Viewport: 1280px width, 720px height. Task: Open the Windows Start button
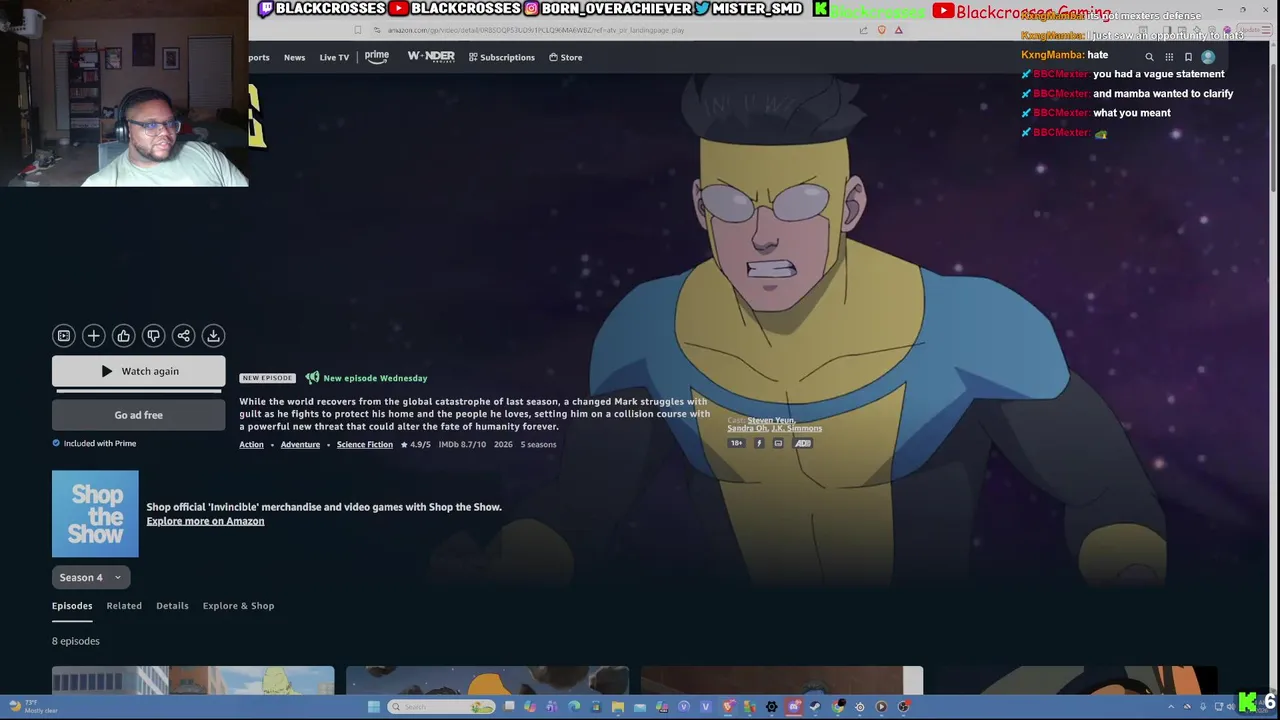(x=374, y=707)
